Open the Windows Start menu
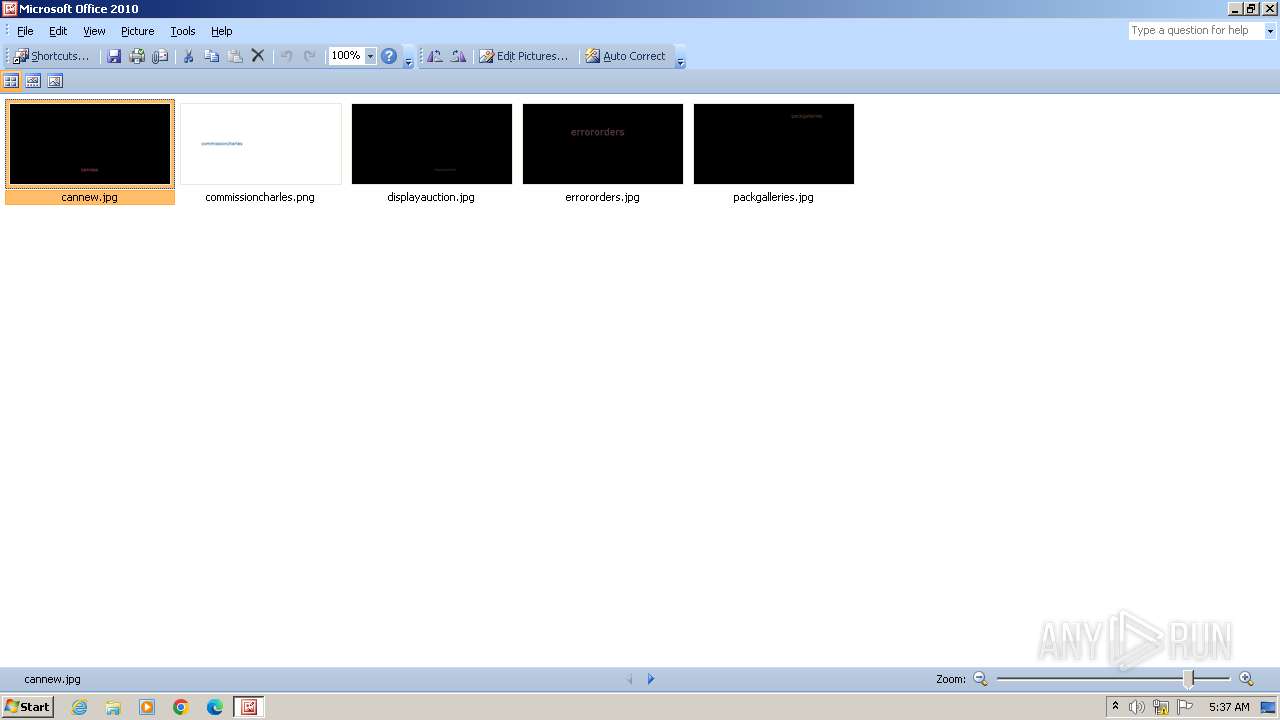 pos(28,707)
